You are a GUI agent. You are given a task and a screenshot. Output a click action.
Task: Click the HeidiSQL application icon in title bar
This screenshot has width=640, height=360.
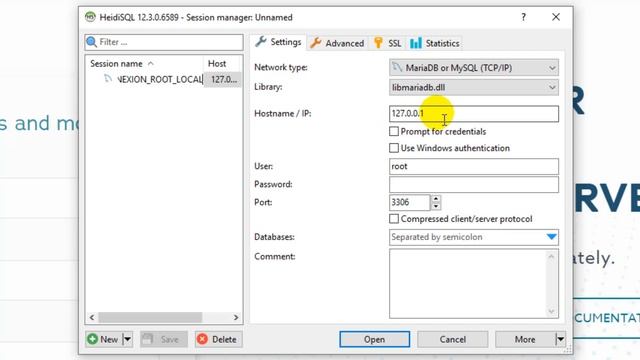[90, 17]
